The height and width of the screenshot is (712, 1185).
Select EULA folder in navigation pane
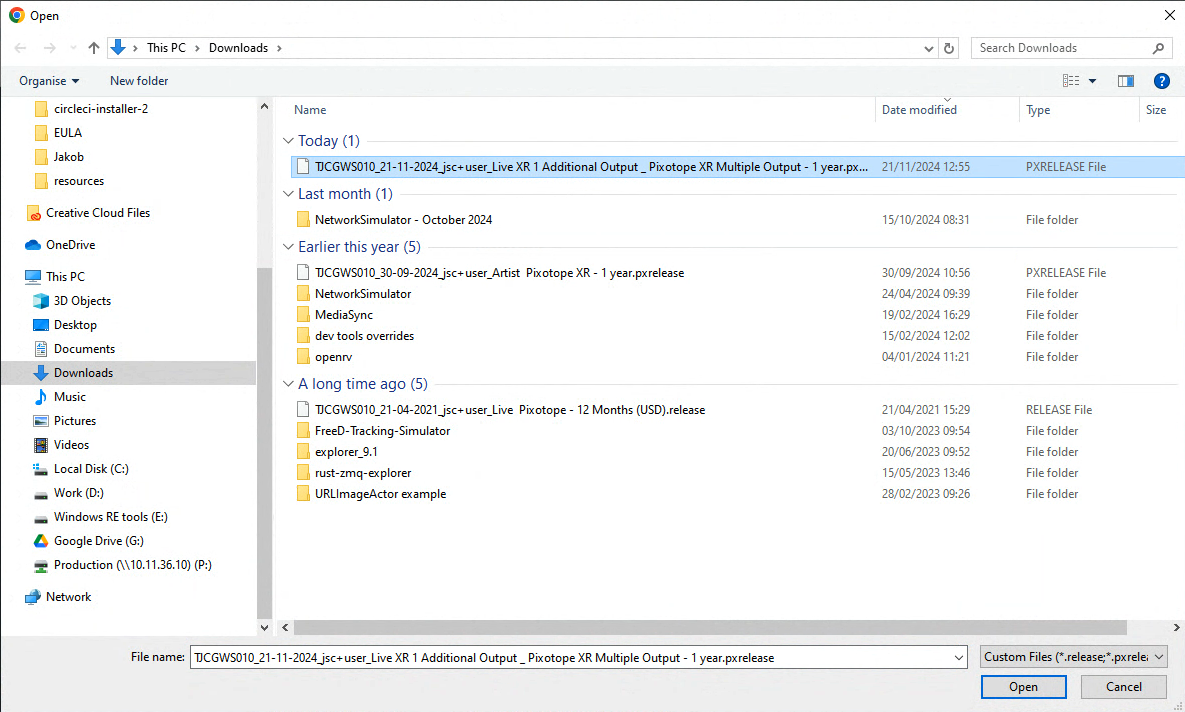[x=67, y=133]
